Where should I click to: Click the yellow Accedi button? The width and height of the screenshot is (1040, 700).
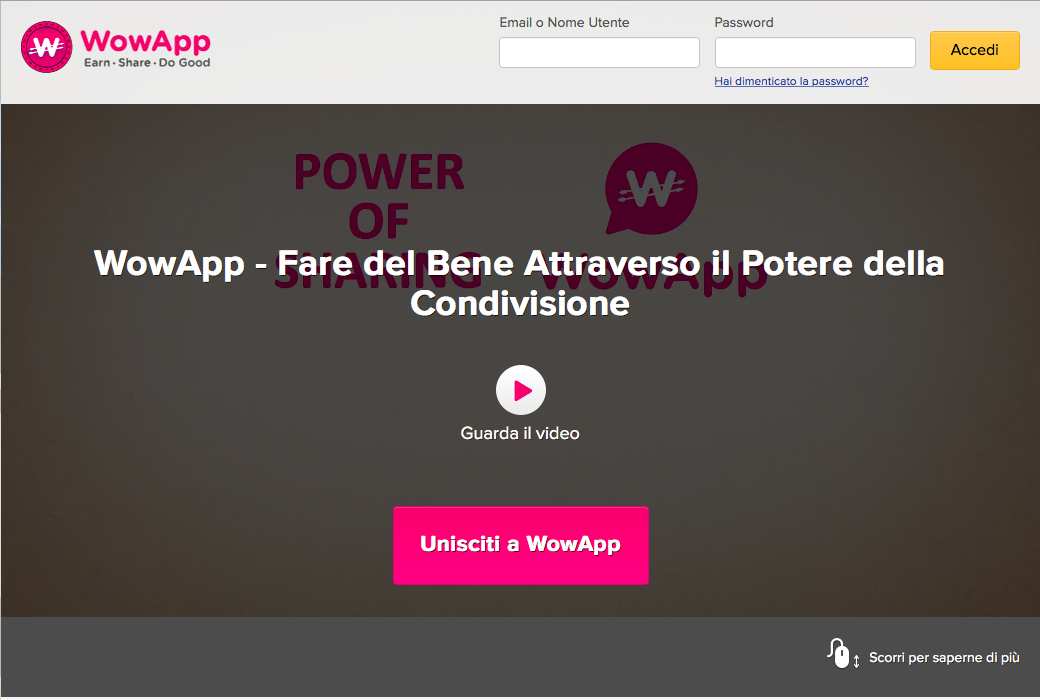click(974, 50)
